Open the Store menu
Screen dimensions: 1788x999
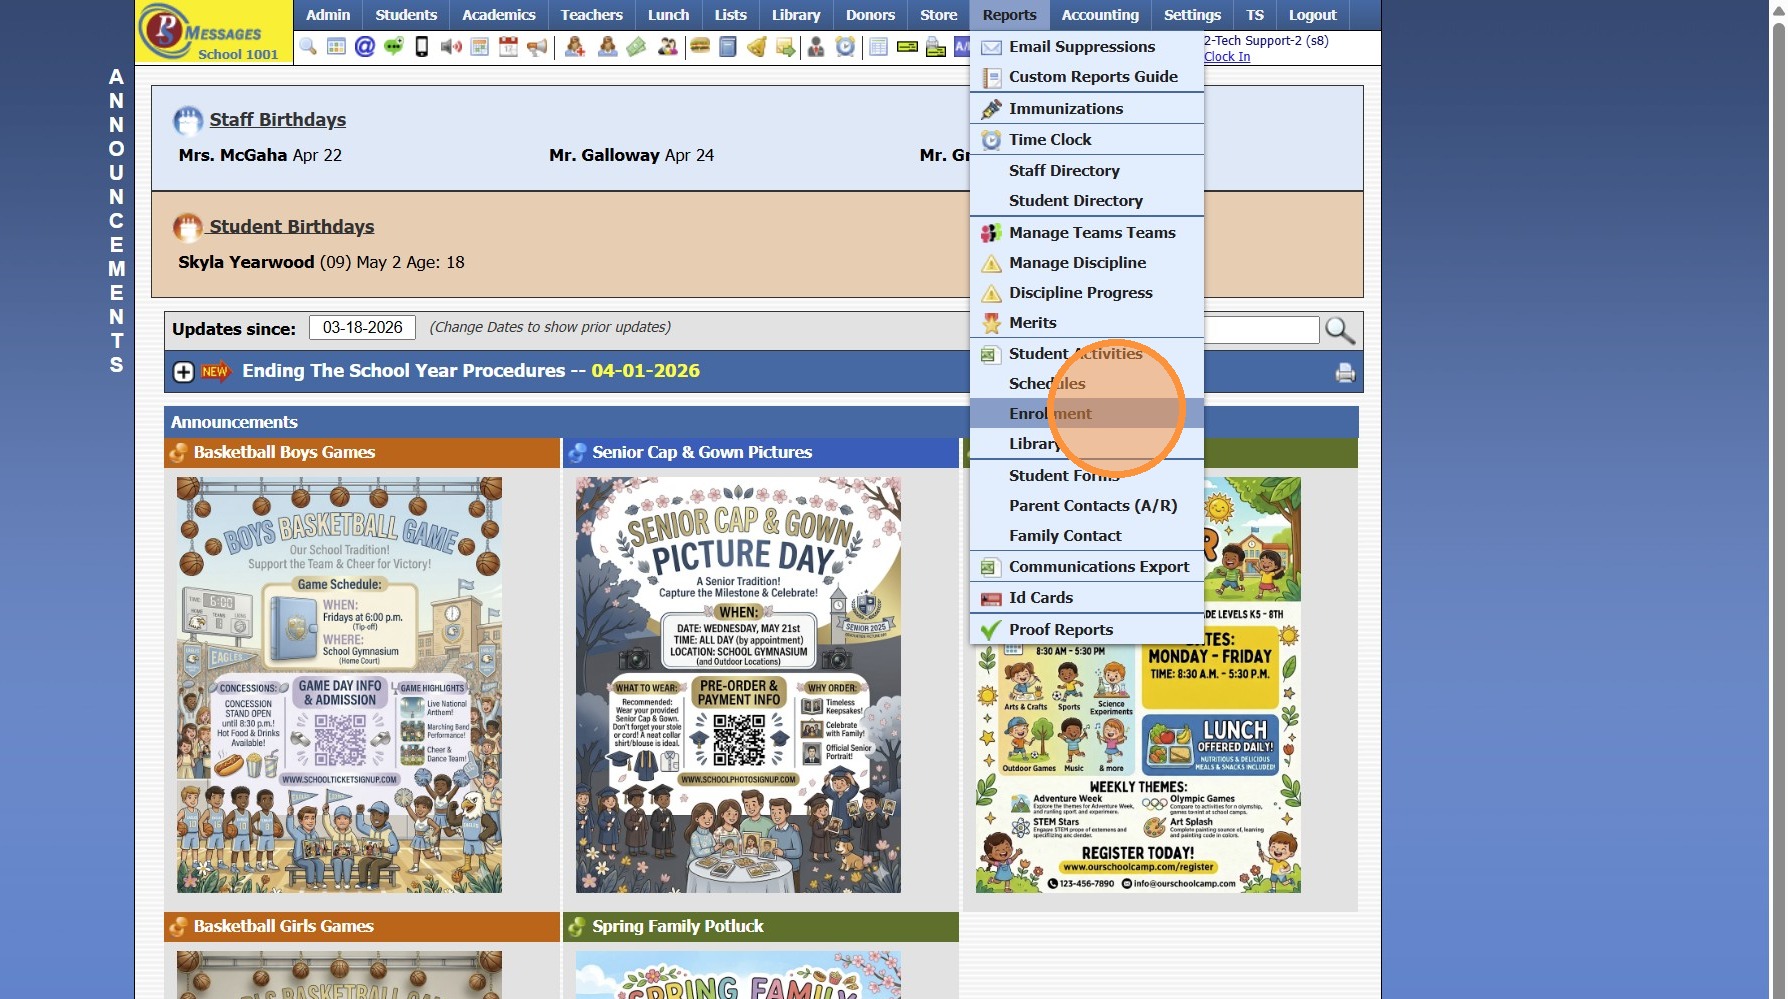(938, 15)
